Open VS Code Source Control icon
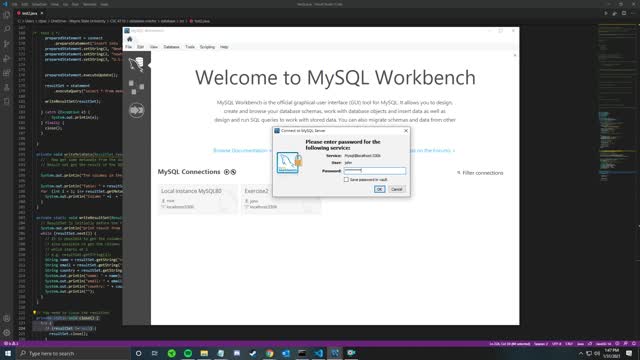The height and width of the screenshot is (360, 640). click(x=7, y=44)
